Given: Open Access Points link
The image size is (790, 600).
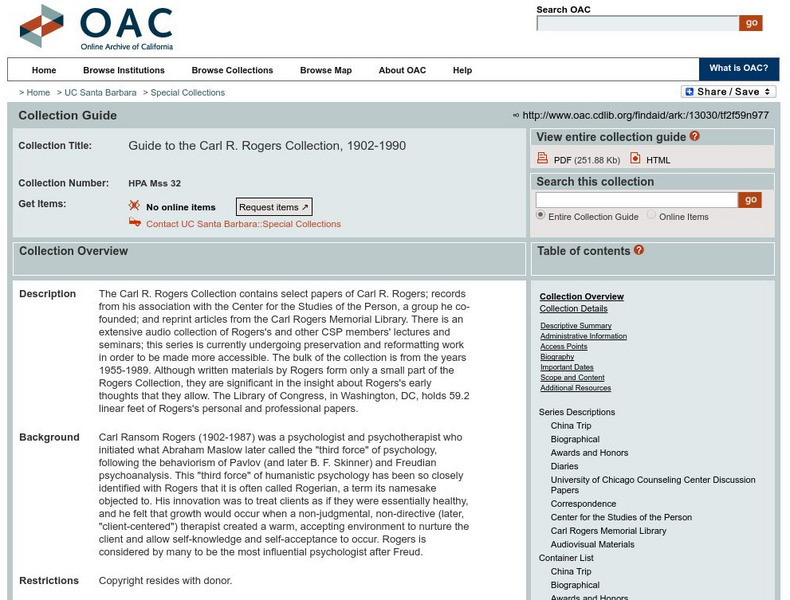Looking at the screenshot, I should (x=564, y=347).
